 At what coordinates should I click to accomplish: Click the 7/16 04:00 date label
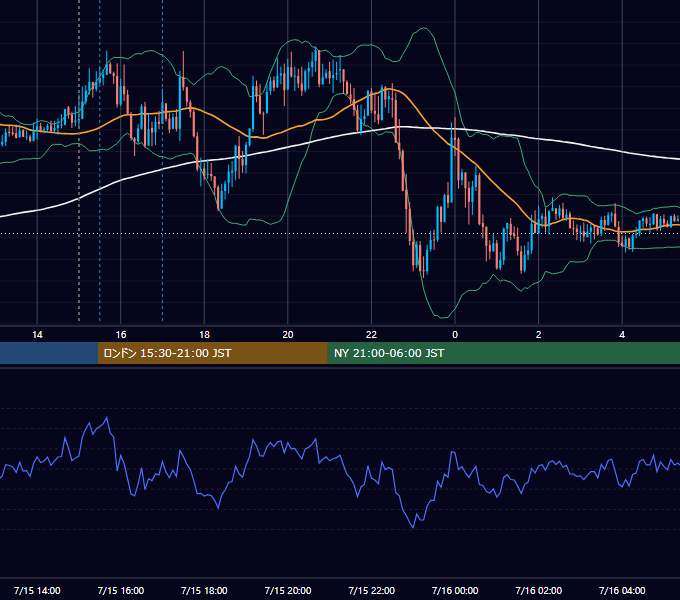[622, 590]
